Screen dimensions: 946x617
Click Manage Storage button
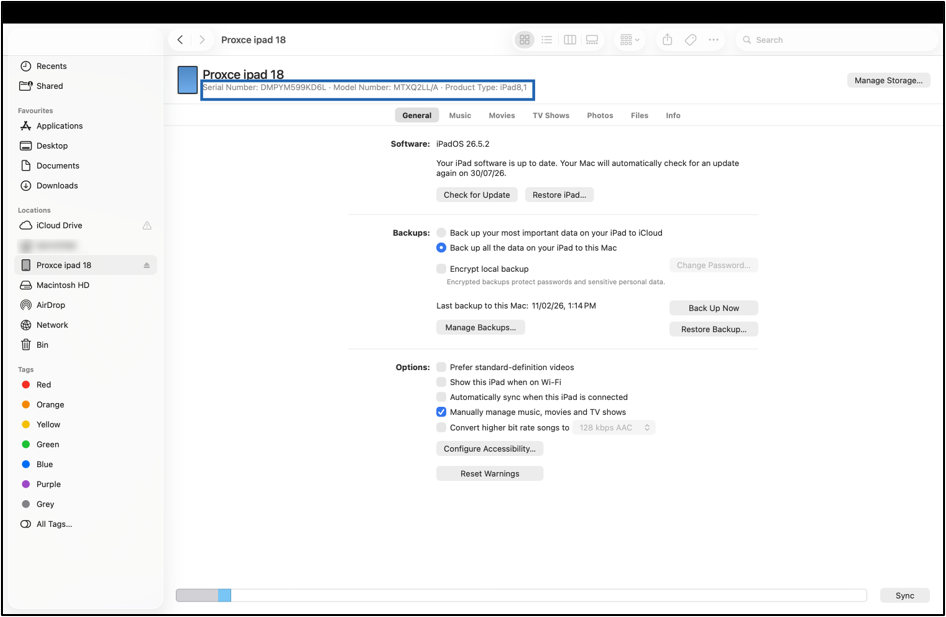tap(888, 80)
